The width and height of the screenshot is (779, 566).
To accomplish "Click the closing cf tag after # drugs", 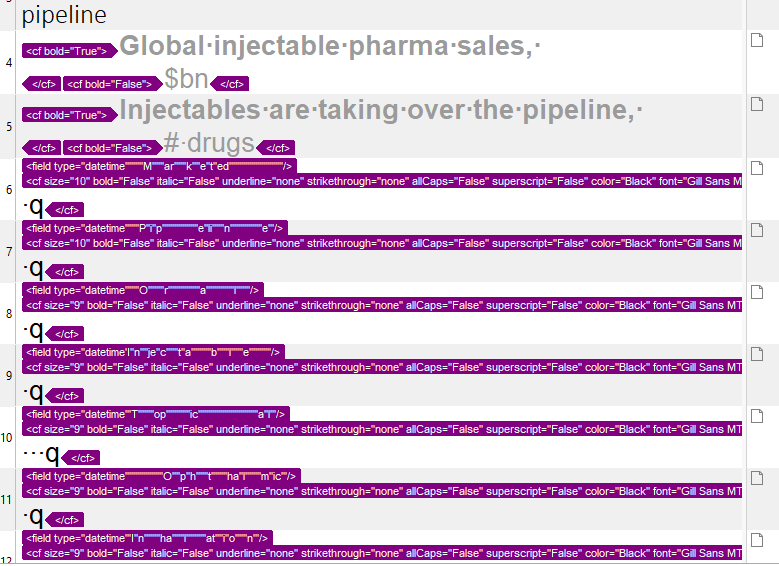I will 276,148.
